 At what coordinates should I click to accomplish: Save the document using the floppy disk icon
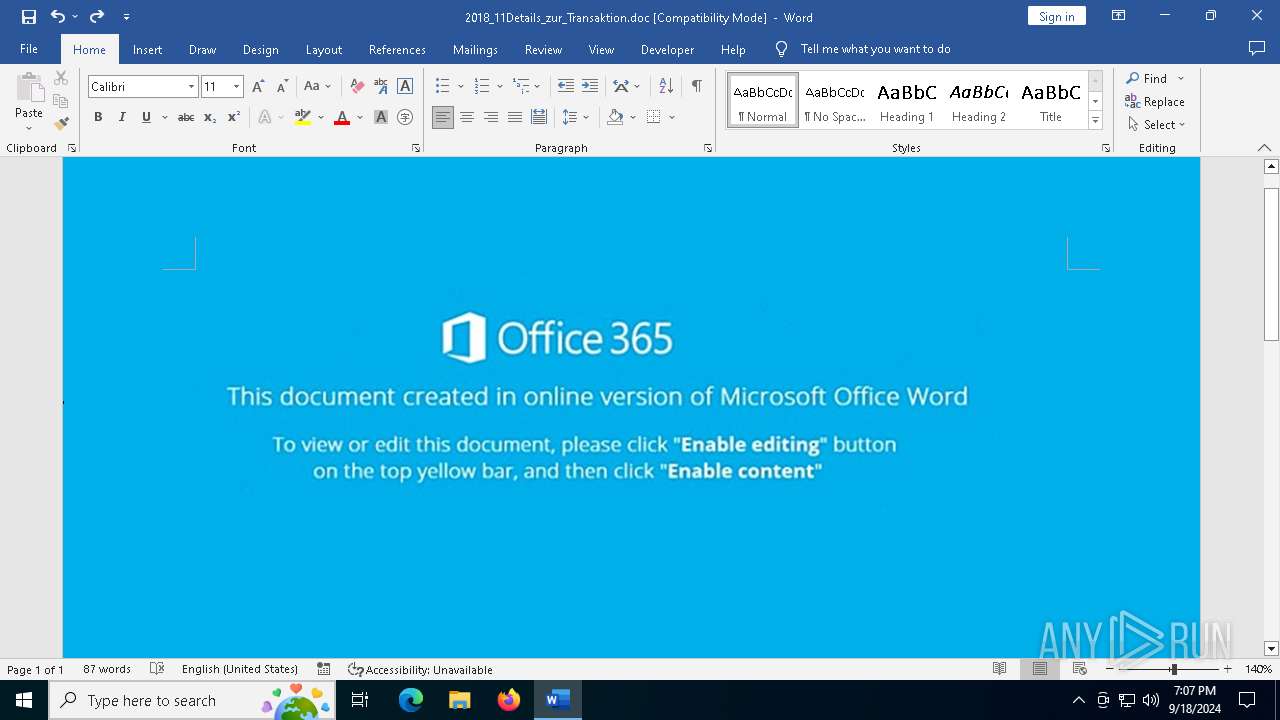pyautogui.click(x=29, y=17)
